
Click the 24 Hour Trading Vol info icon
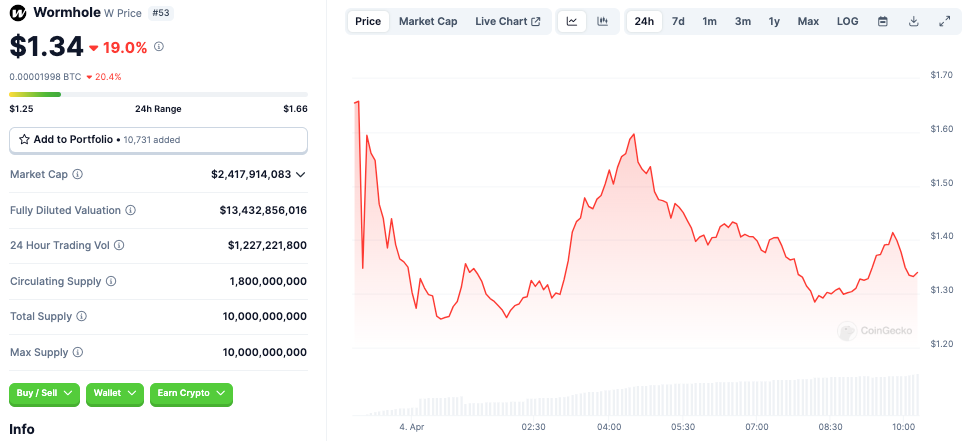119,246
